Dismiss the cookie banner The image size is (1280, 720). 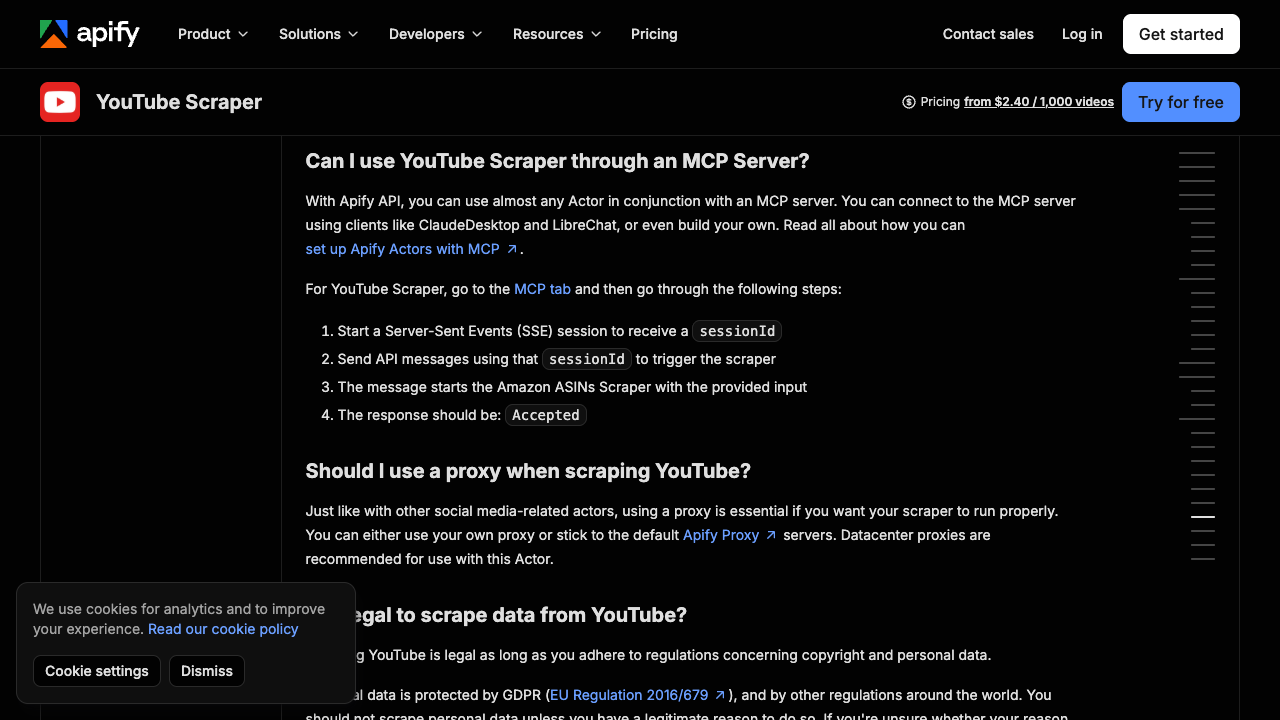pos(207,671)
